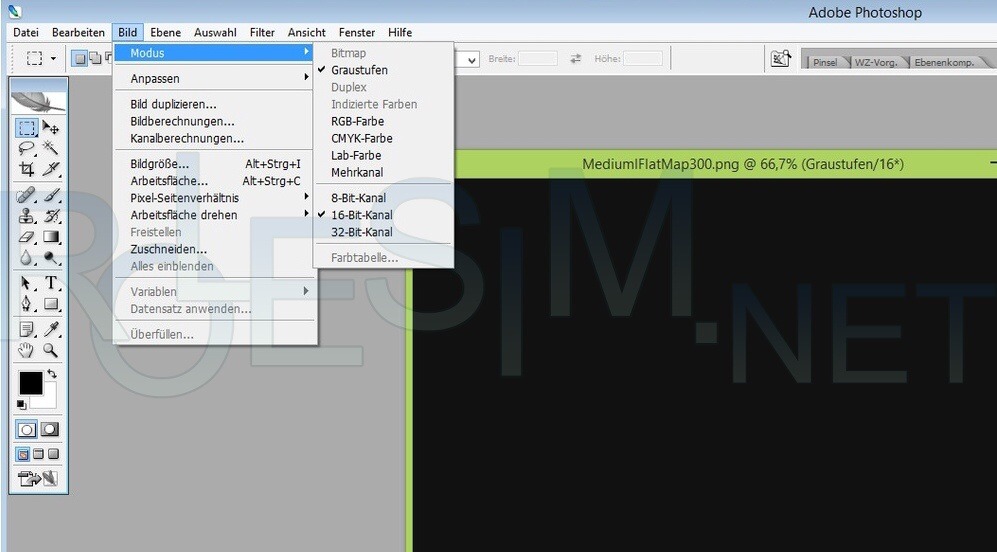Switch to Standard editing mode
The width and height of the screenshot is (997, 552).
point(27,430)
